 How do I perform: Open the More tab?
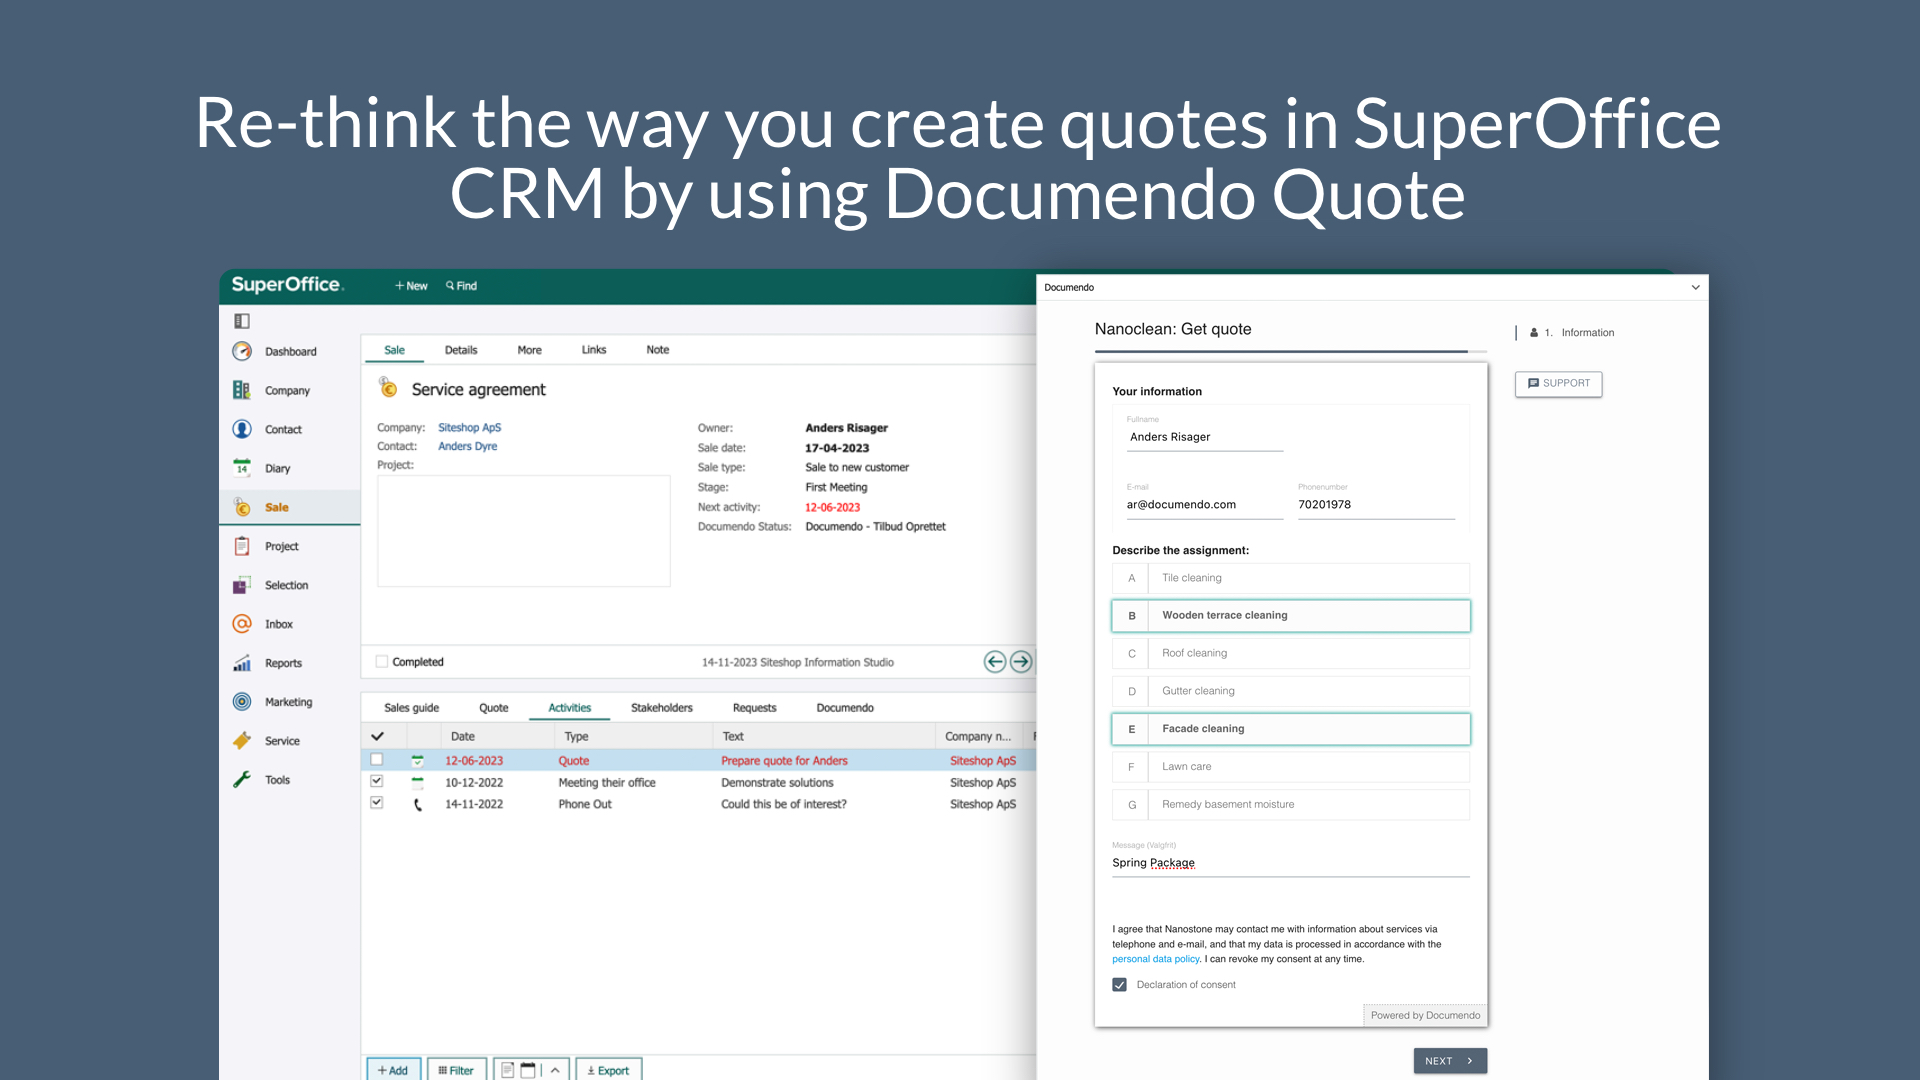click(529, 350)
